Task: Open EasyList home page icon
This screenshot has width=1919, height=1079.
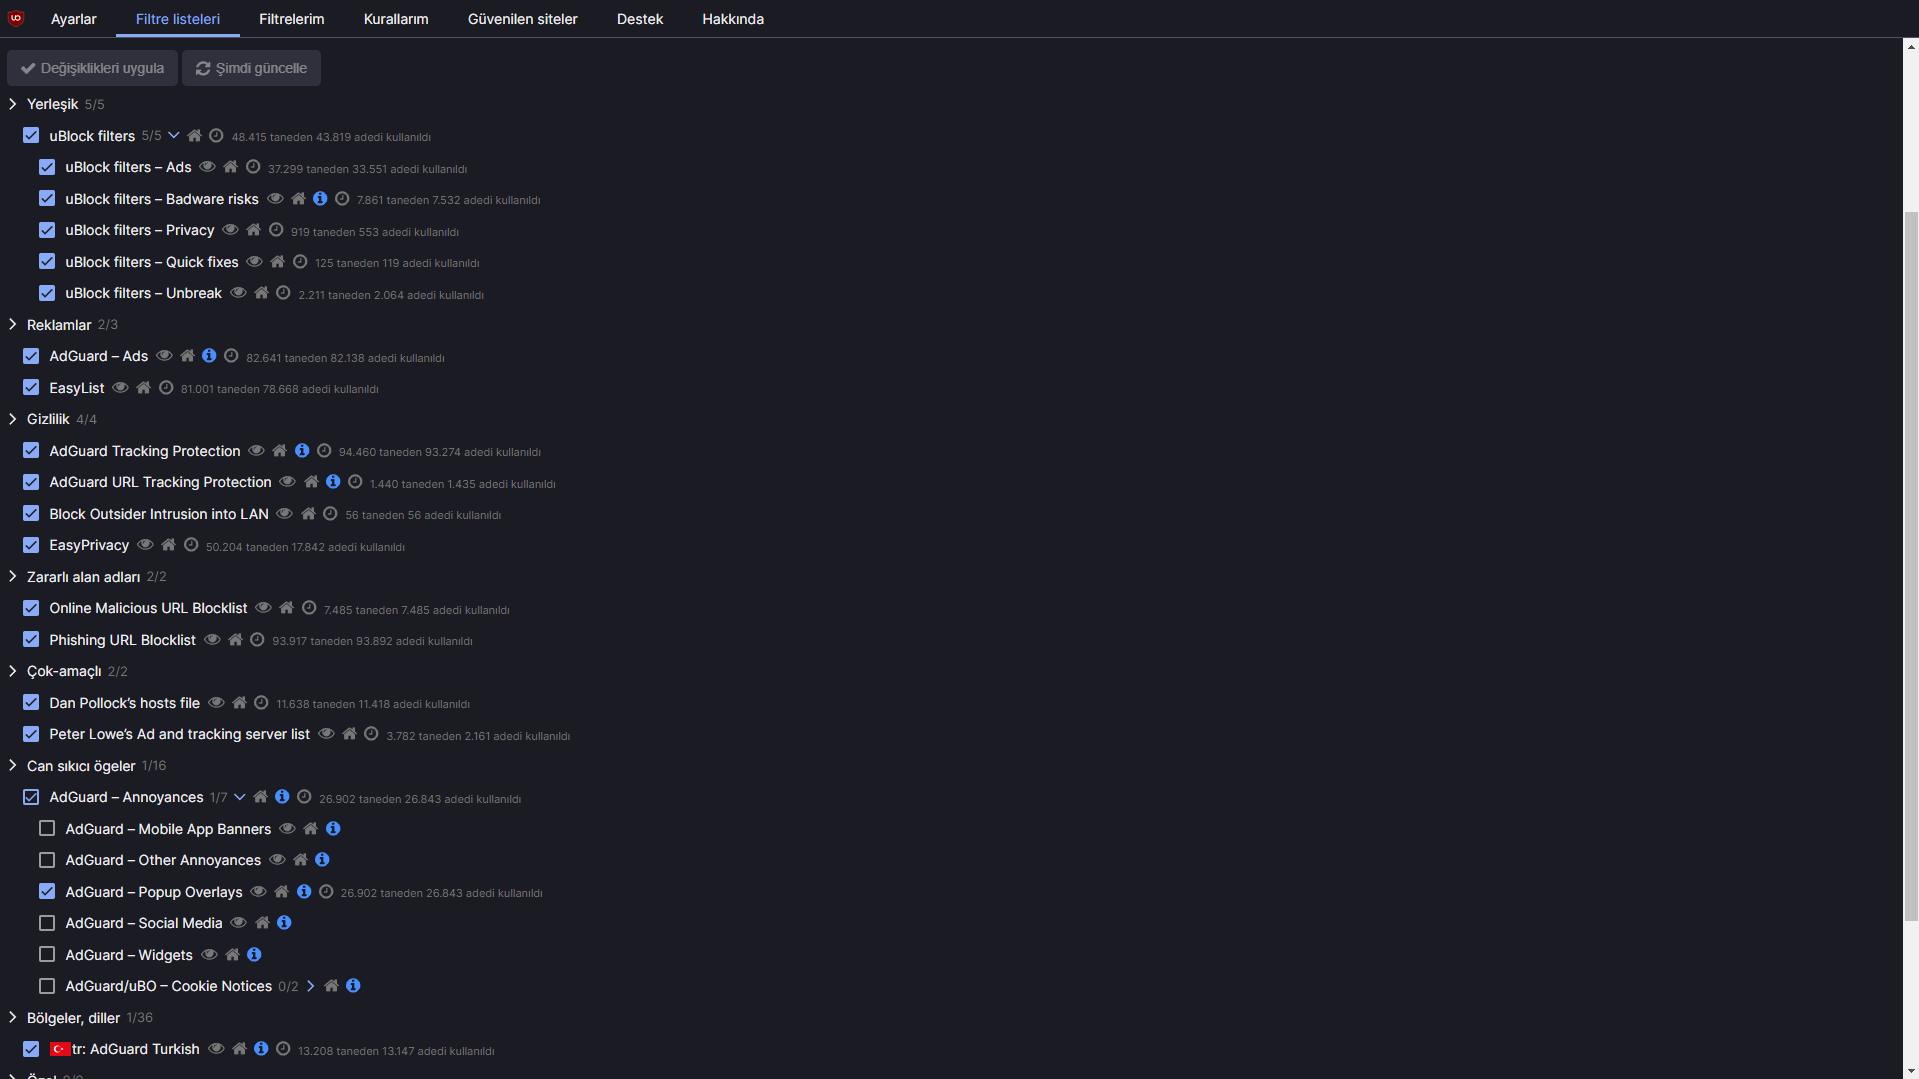Action: click(x=144, y=388)
